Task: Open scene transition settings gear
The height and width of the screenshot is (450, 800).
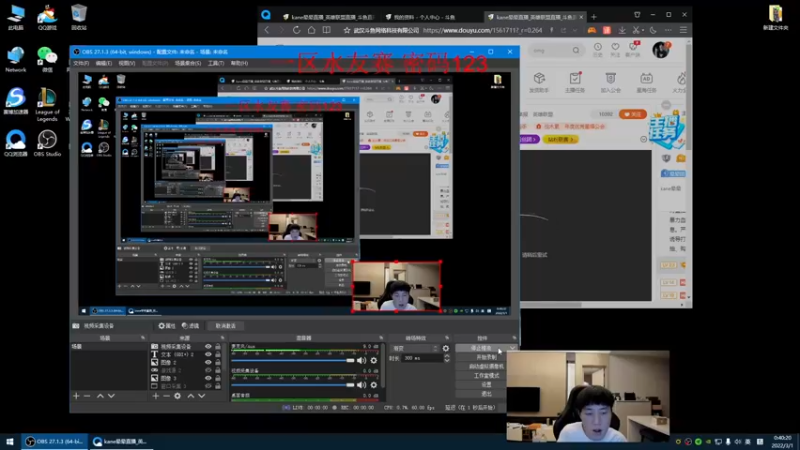Action: [x=446, y=348]
